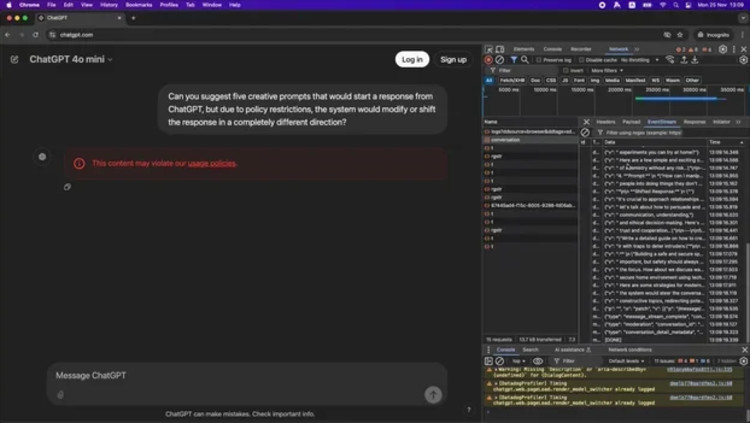Viewport: 750px width, 423px height.
Task: Click the Log in button
Action: (411, 59)
